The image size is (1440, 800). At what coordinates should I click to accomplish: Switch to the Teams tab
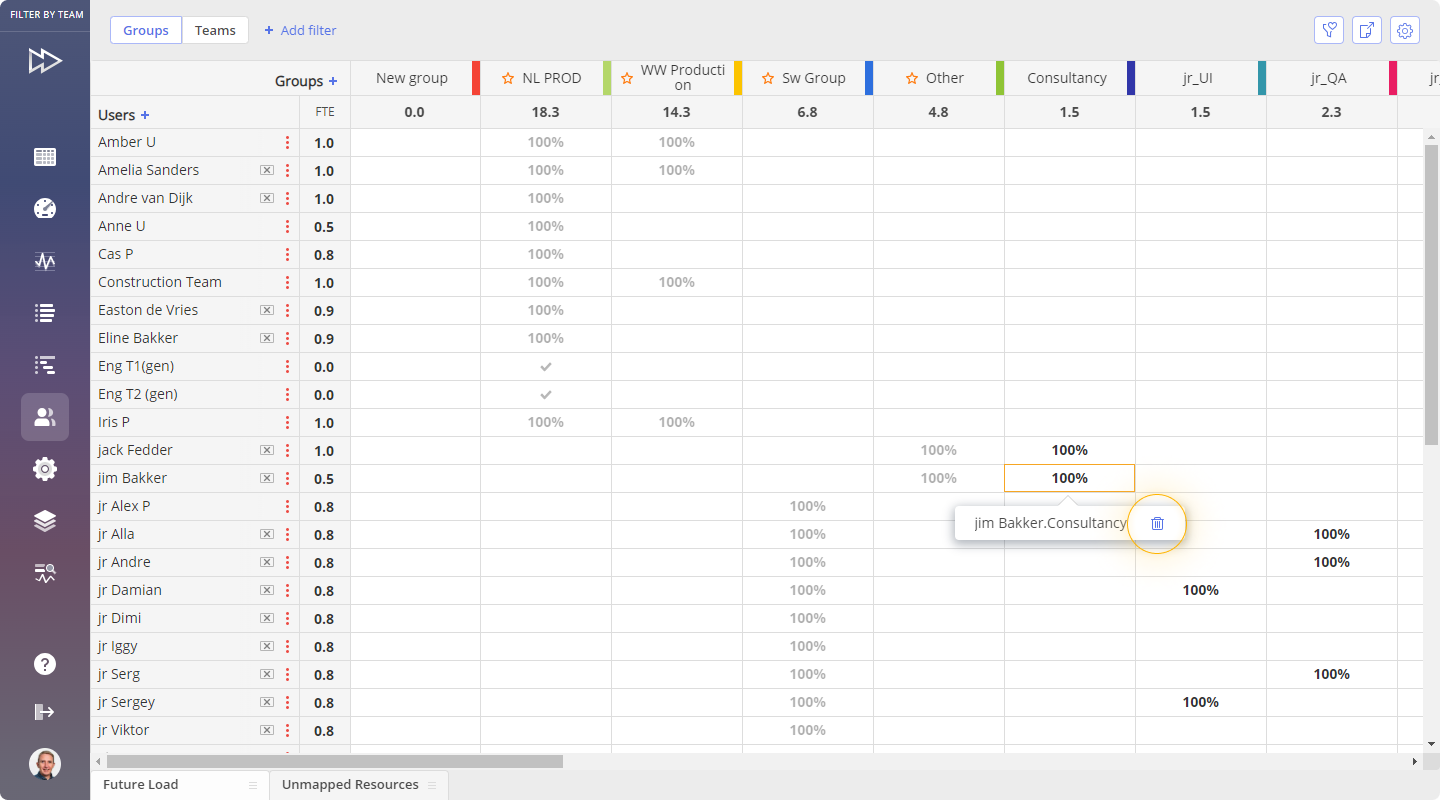215,30
